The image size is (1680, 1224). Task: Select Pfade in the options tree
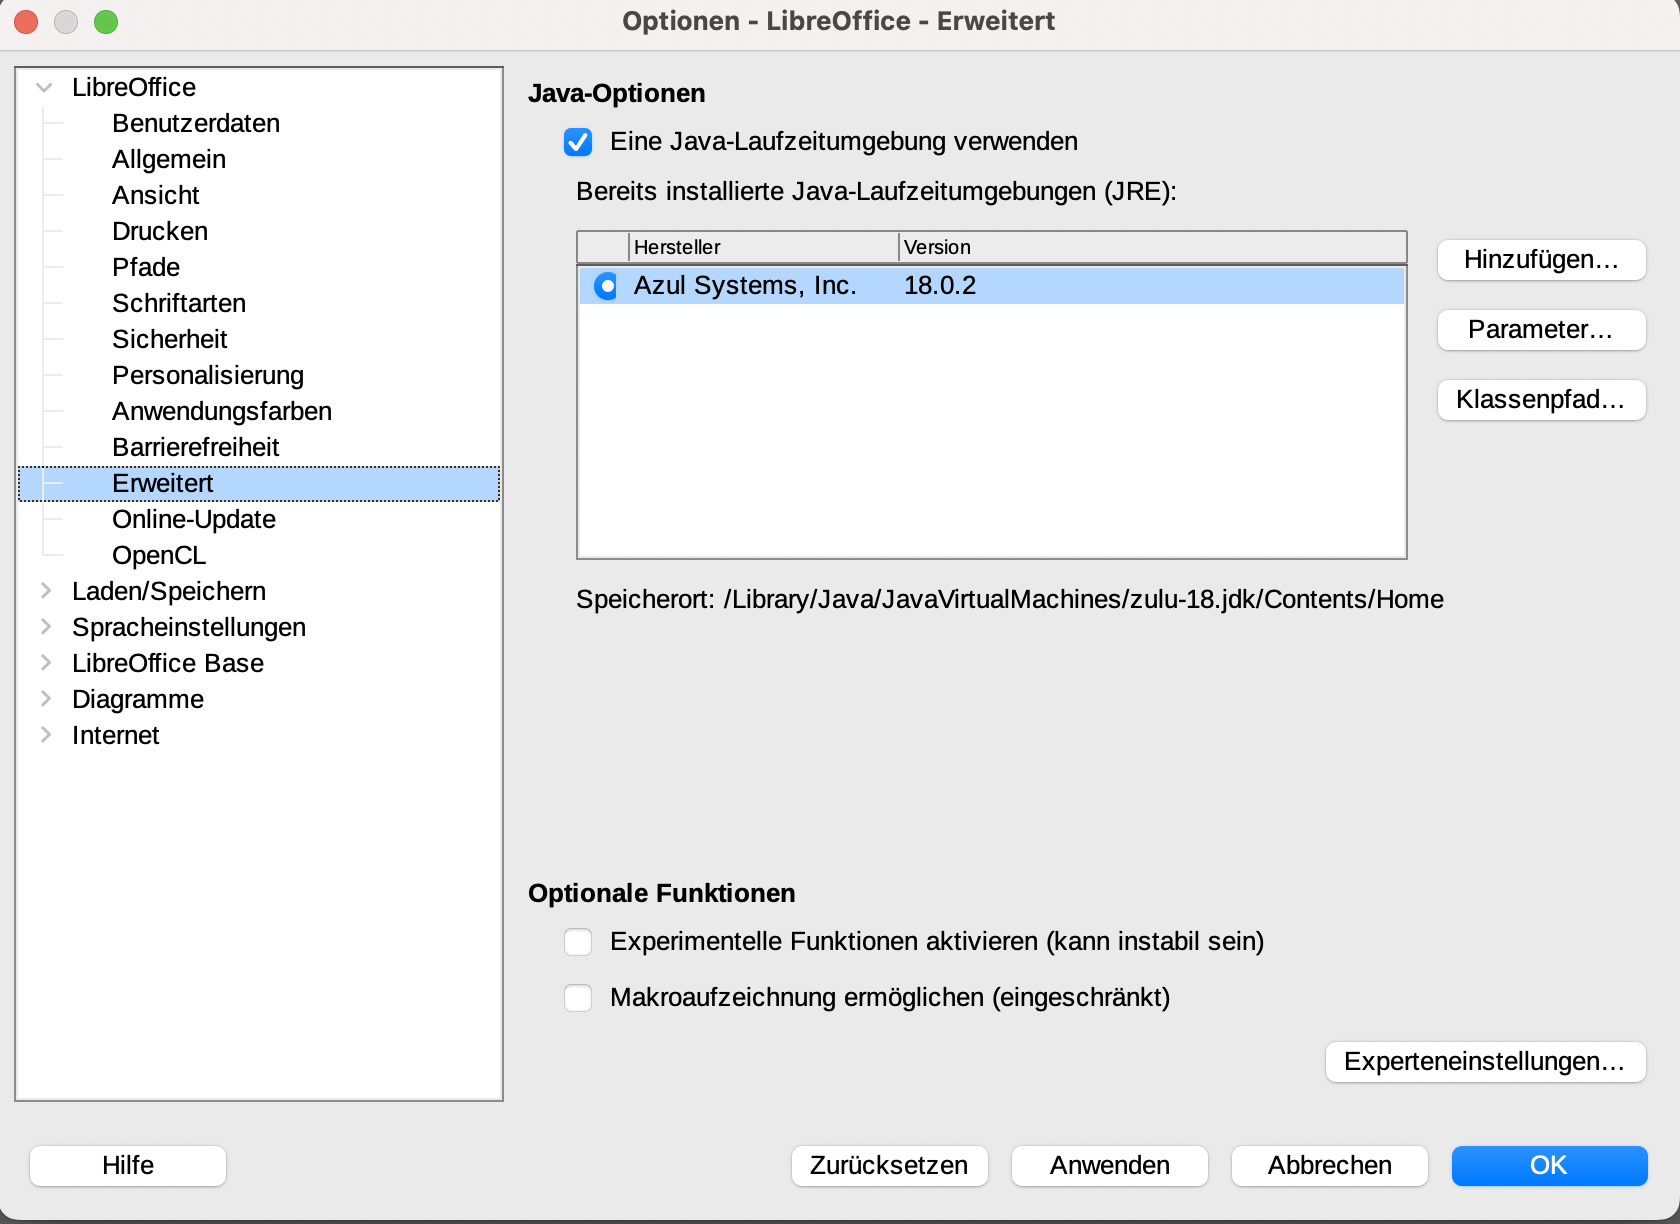click(x=146, y=267)
